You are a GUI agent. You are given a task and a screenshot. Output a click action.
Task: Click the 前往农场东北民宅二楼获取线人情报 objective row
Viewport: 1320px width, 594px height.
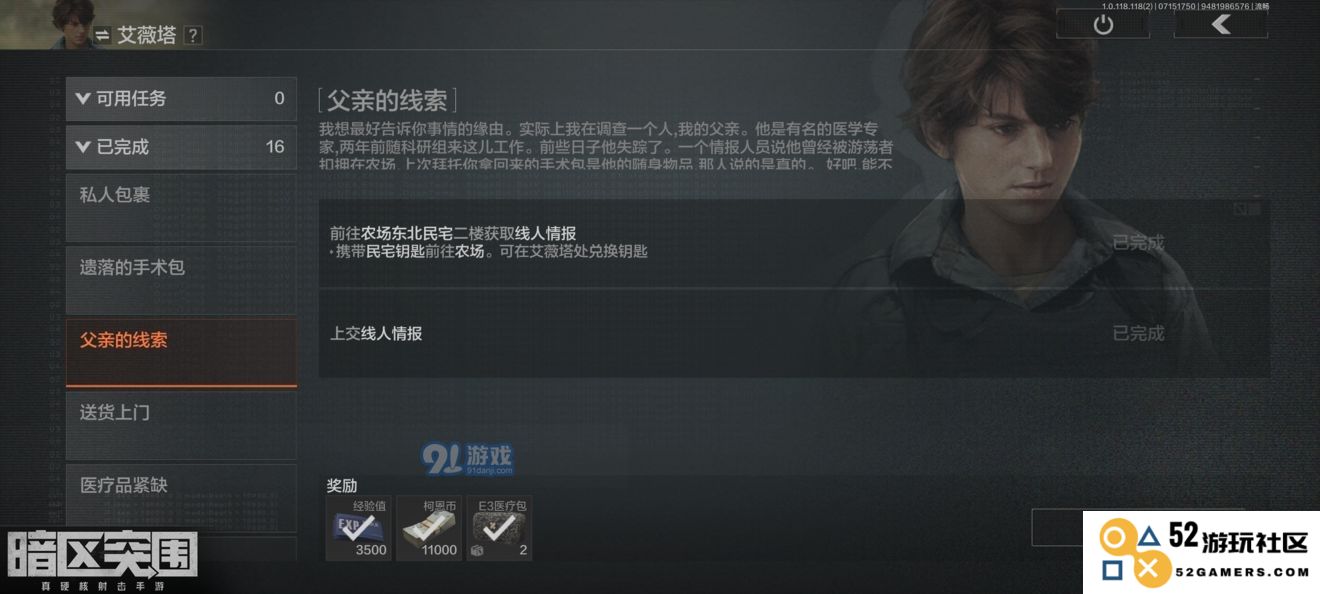click(794, 243)
